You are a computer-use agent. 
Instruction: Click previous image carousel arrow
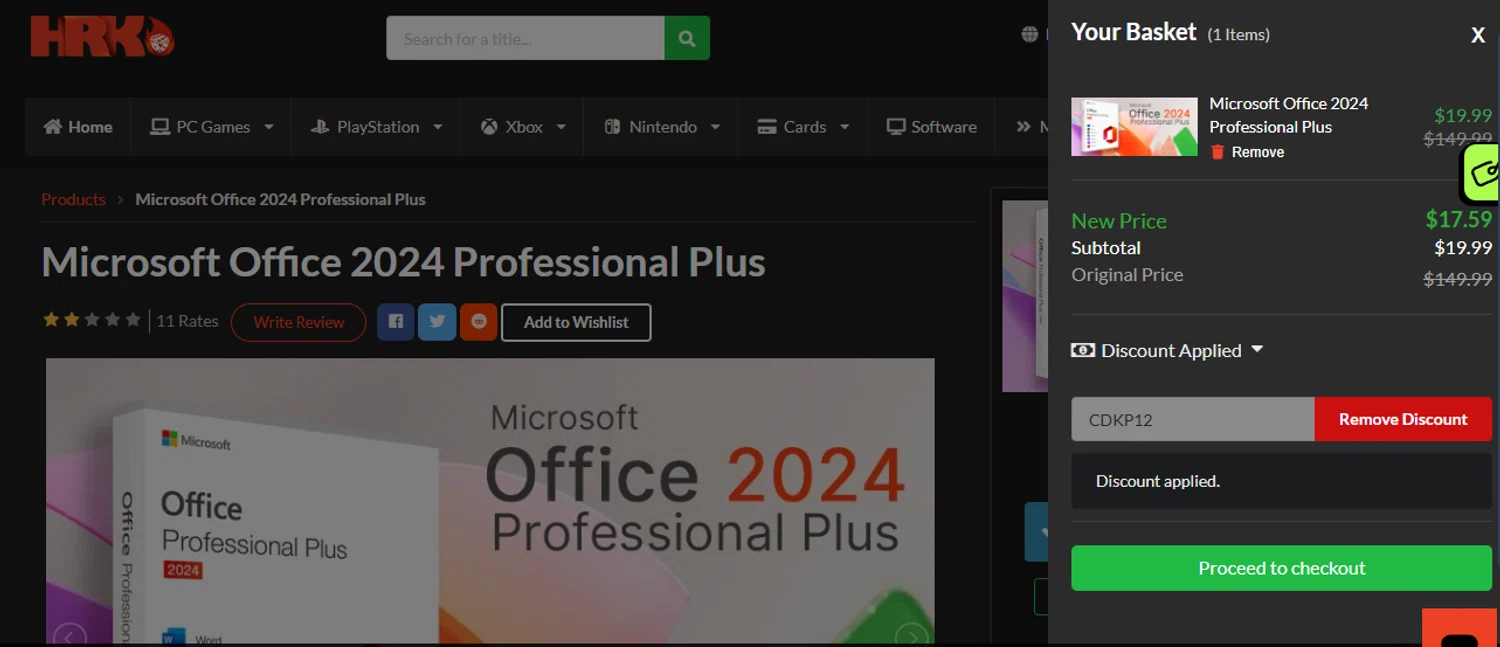(x=69, y=636)
